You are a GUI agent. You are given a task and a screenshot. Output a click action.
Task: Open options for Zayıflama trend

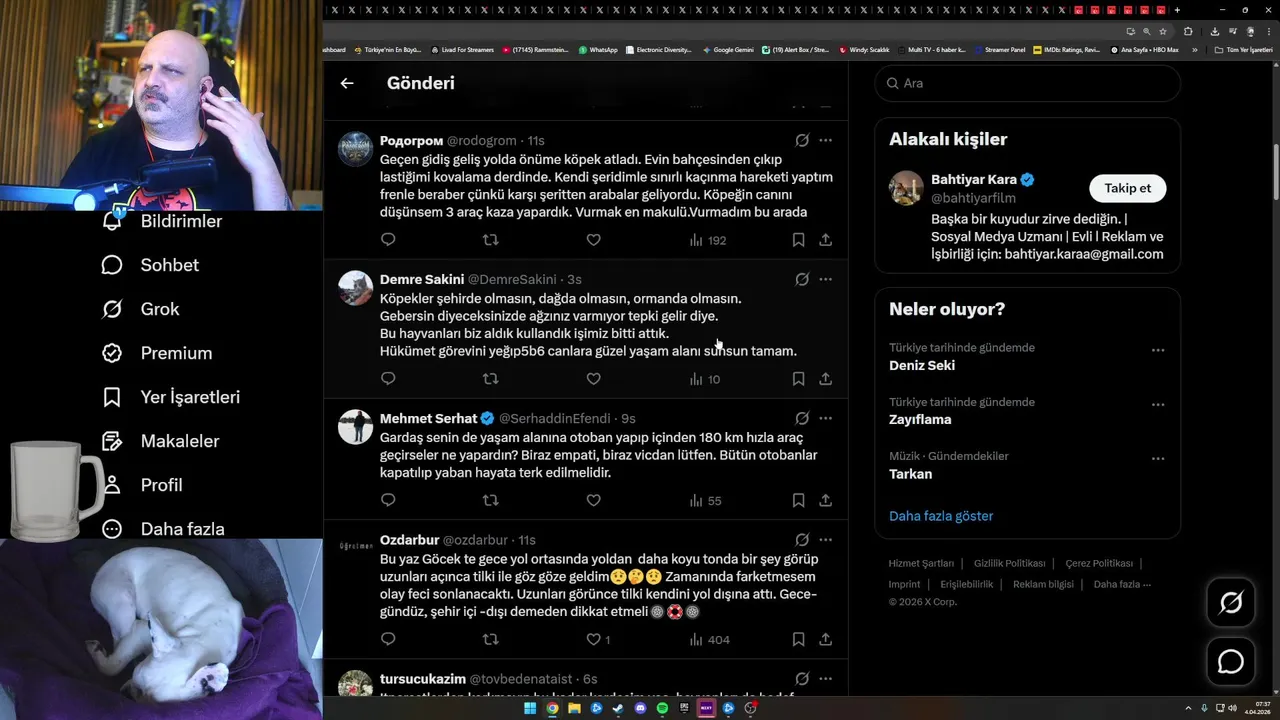(1158, 404)
